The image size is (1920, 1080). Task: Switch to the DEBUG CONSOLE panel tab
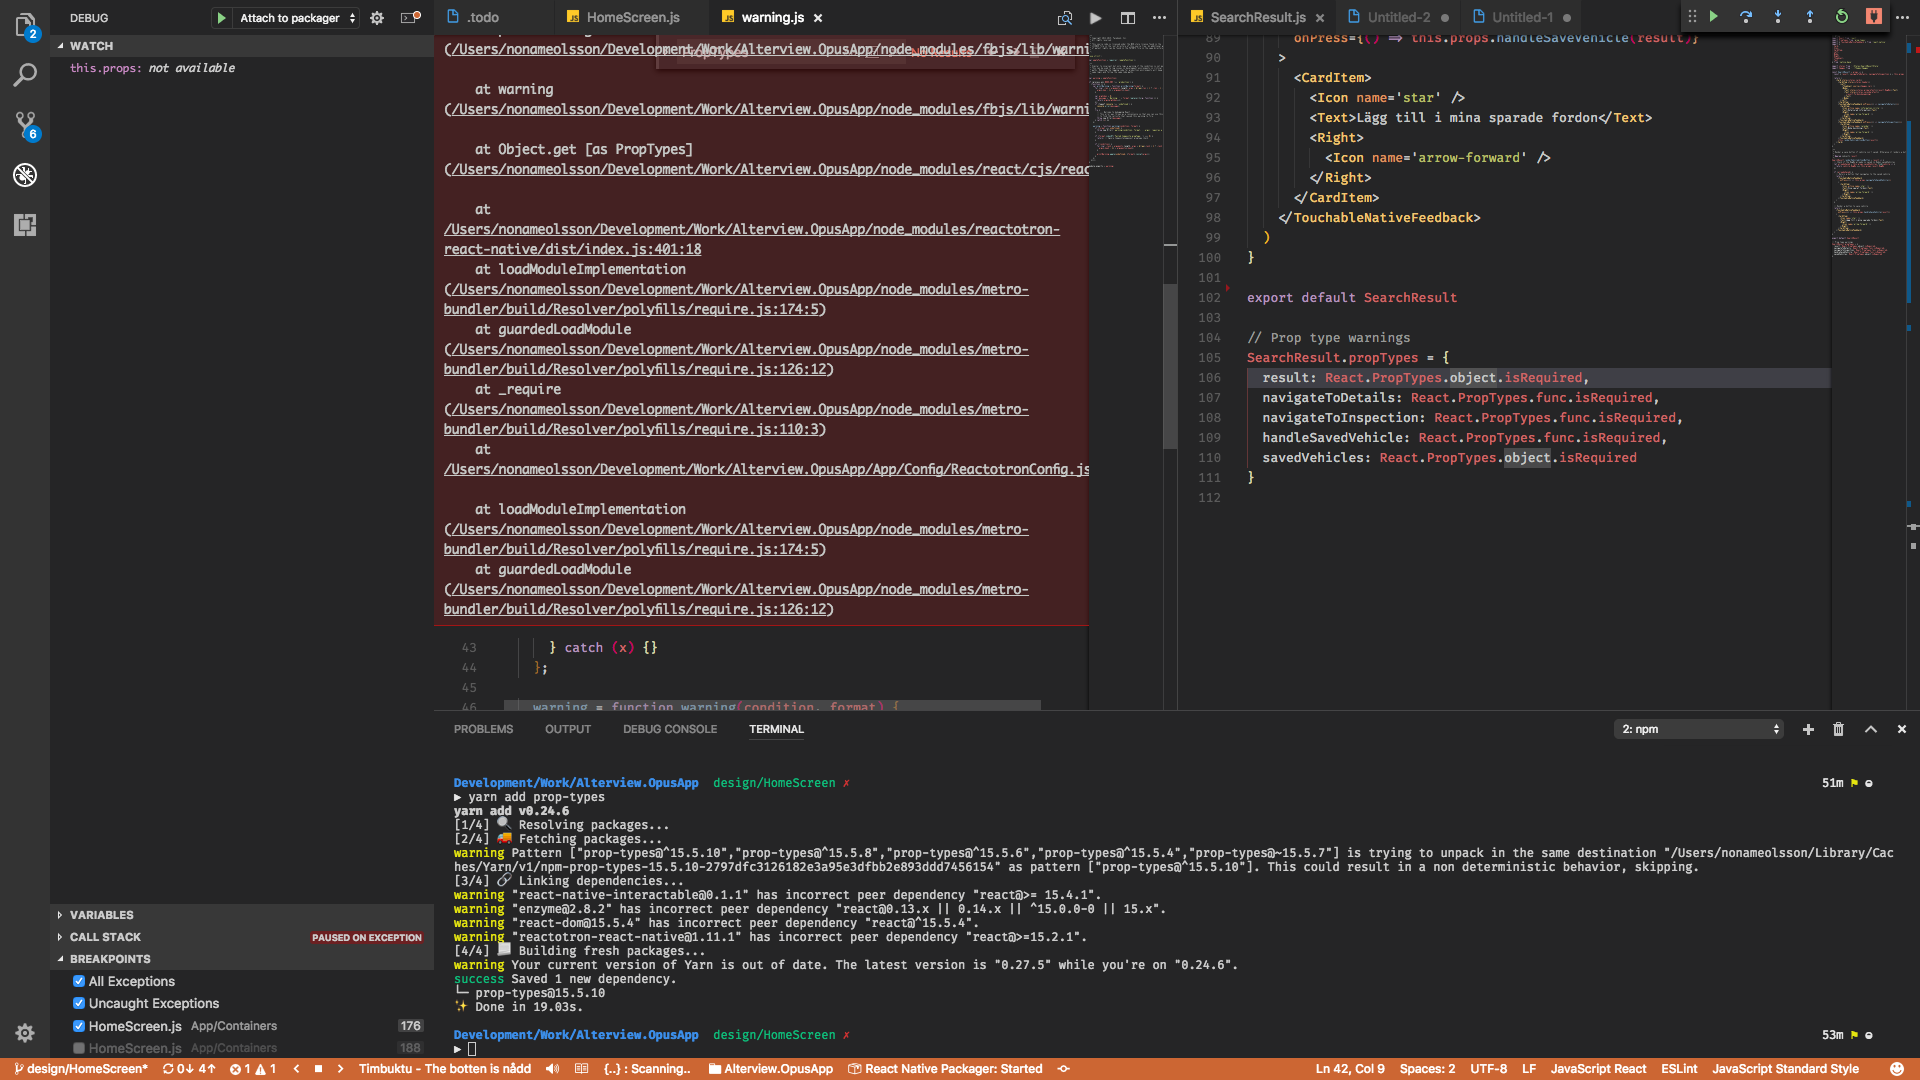click(669, 729)
